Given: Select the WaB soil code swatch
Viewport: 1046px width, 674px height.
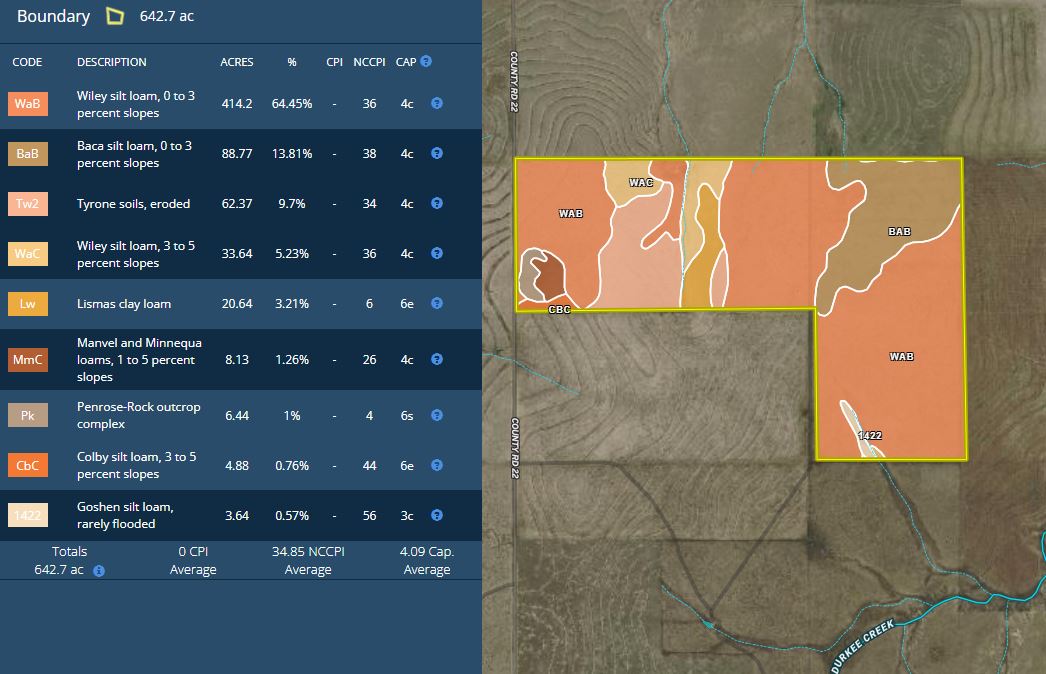Looking at the screenshot, I should coord(27,104).
